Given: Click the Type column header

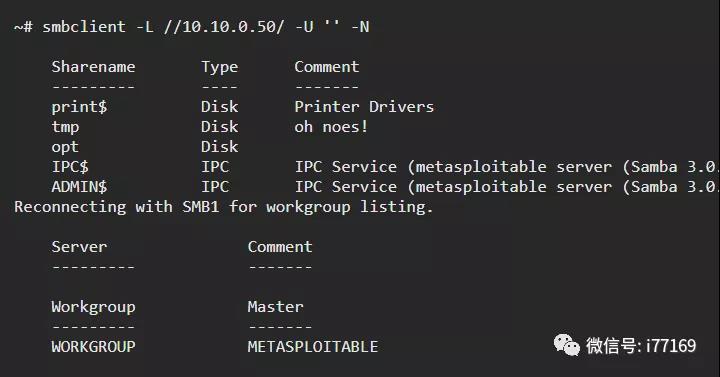Looking at the screenshot, I should point(219,68).
